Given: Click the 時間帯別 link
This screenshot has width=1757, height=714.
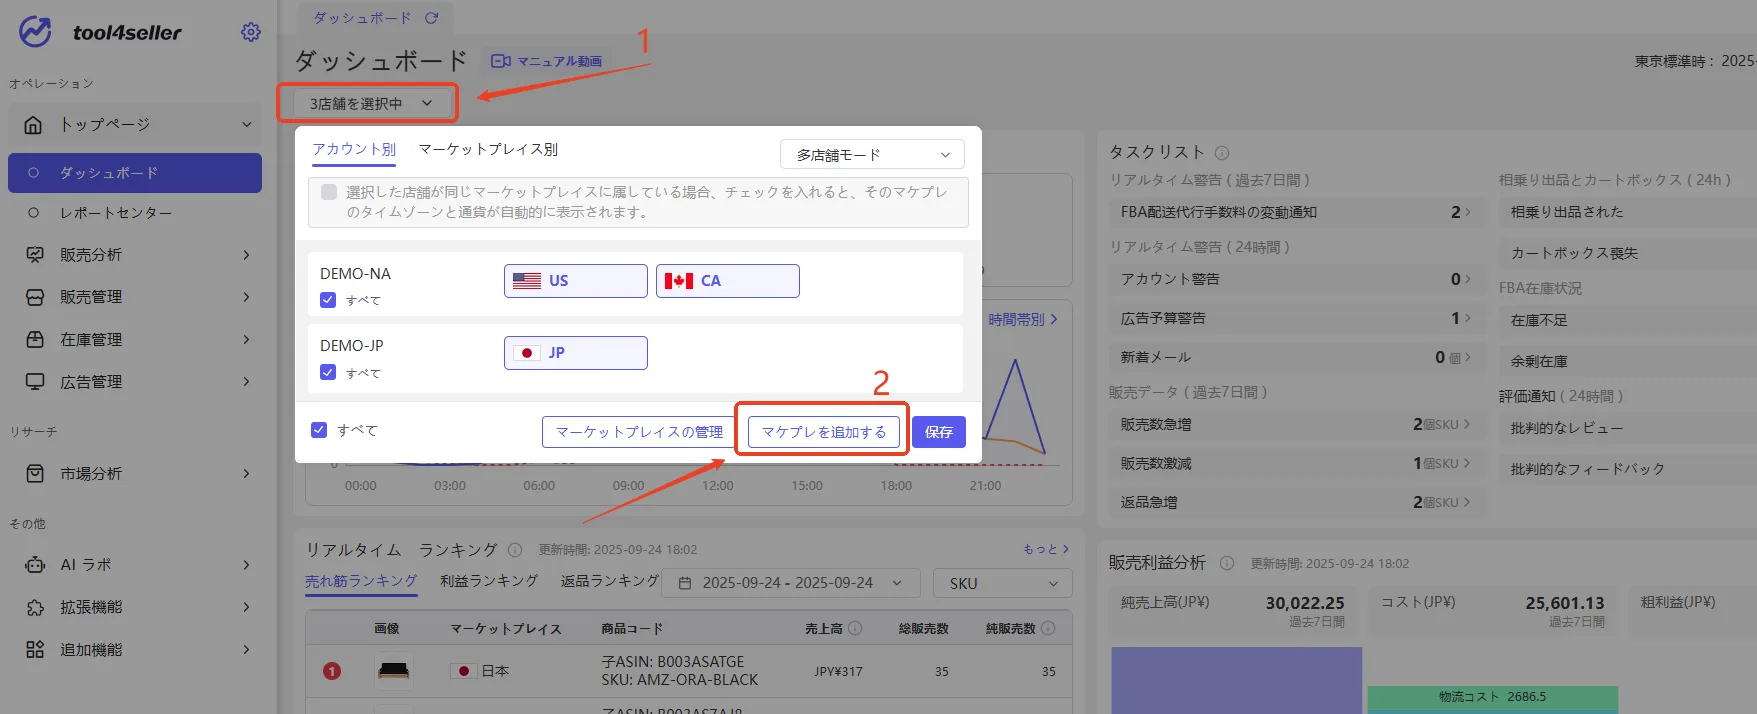Looking at the screenshot, I should point(1023,319).
